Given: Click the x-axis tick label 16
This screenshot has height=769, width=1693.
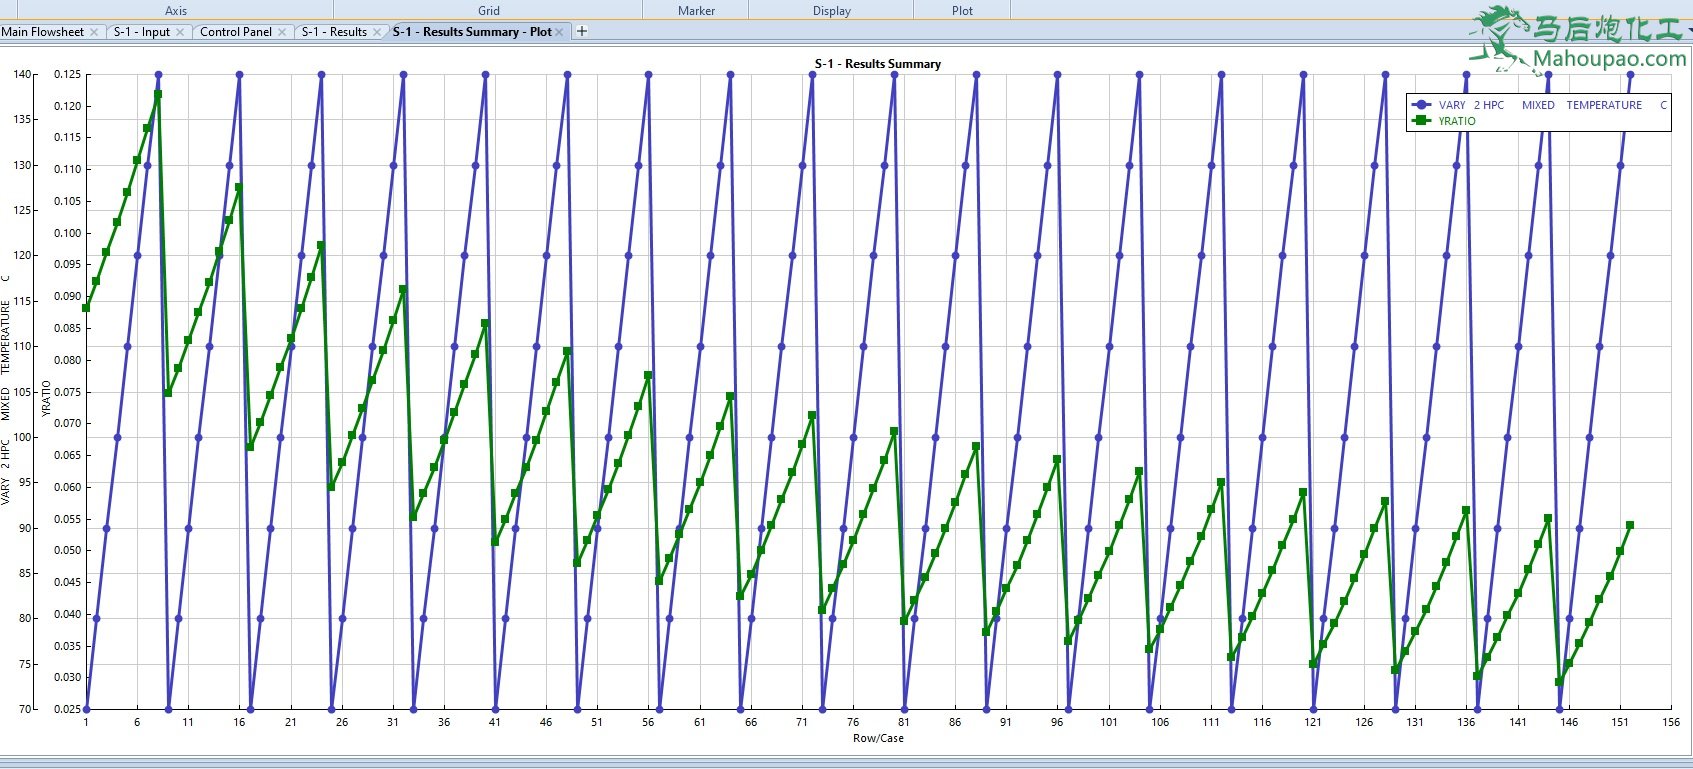Looking at the screenshot, I should [x=239, y=722].
